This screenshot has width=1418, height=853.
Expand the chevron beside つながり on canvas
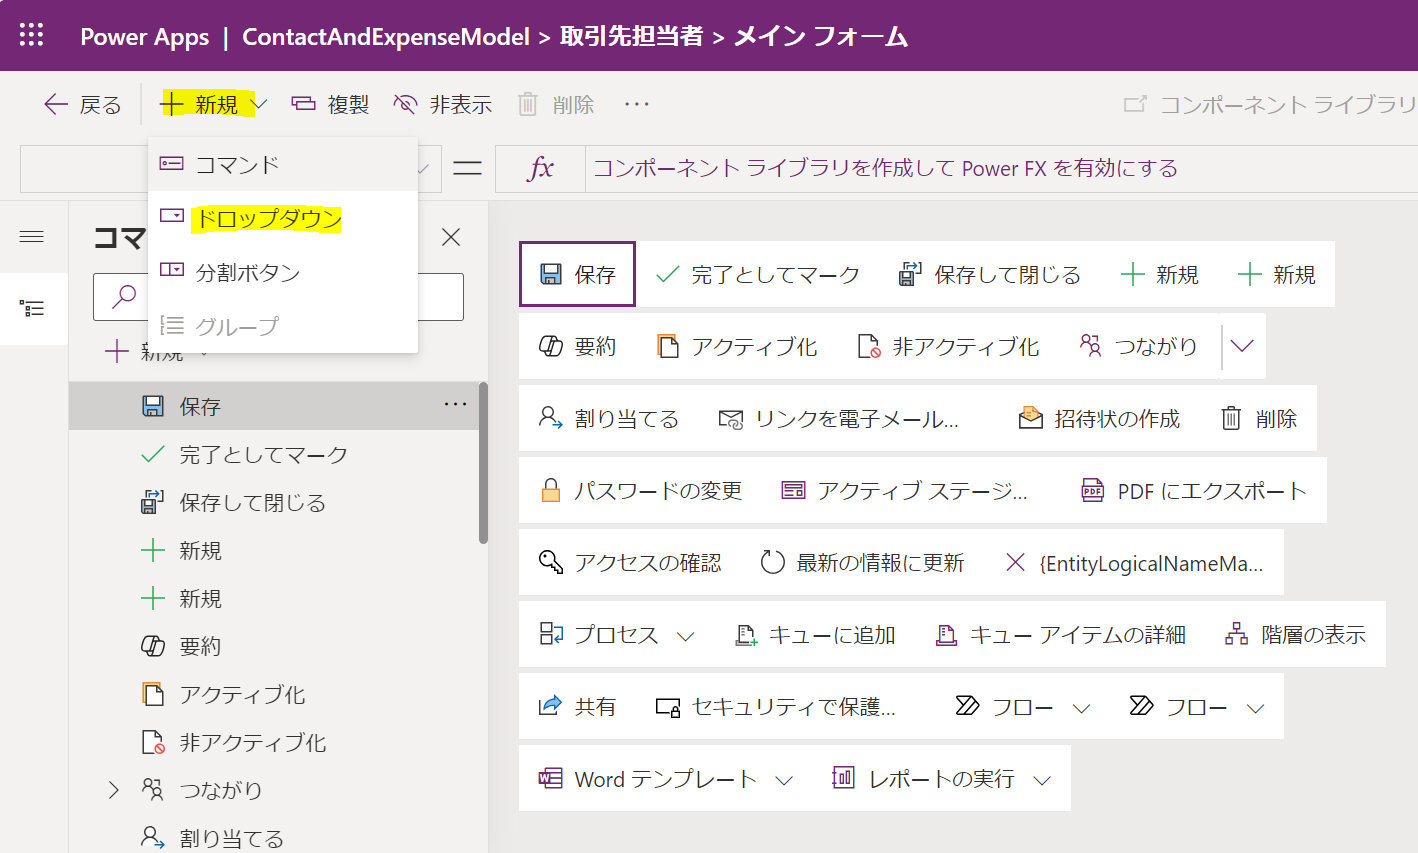pyautogui.click(x=1242, y=346)
